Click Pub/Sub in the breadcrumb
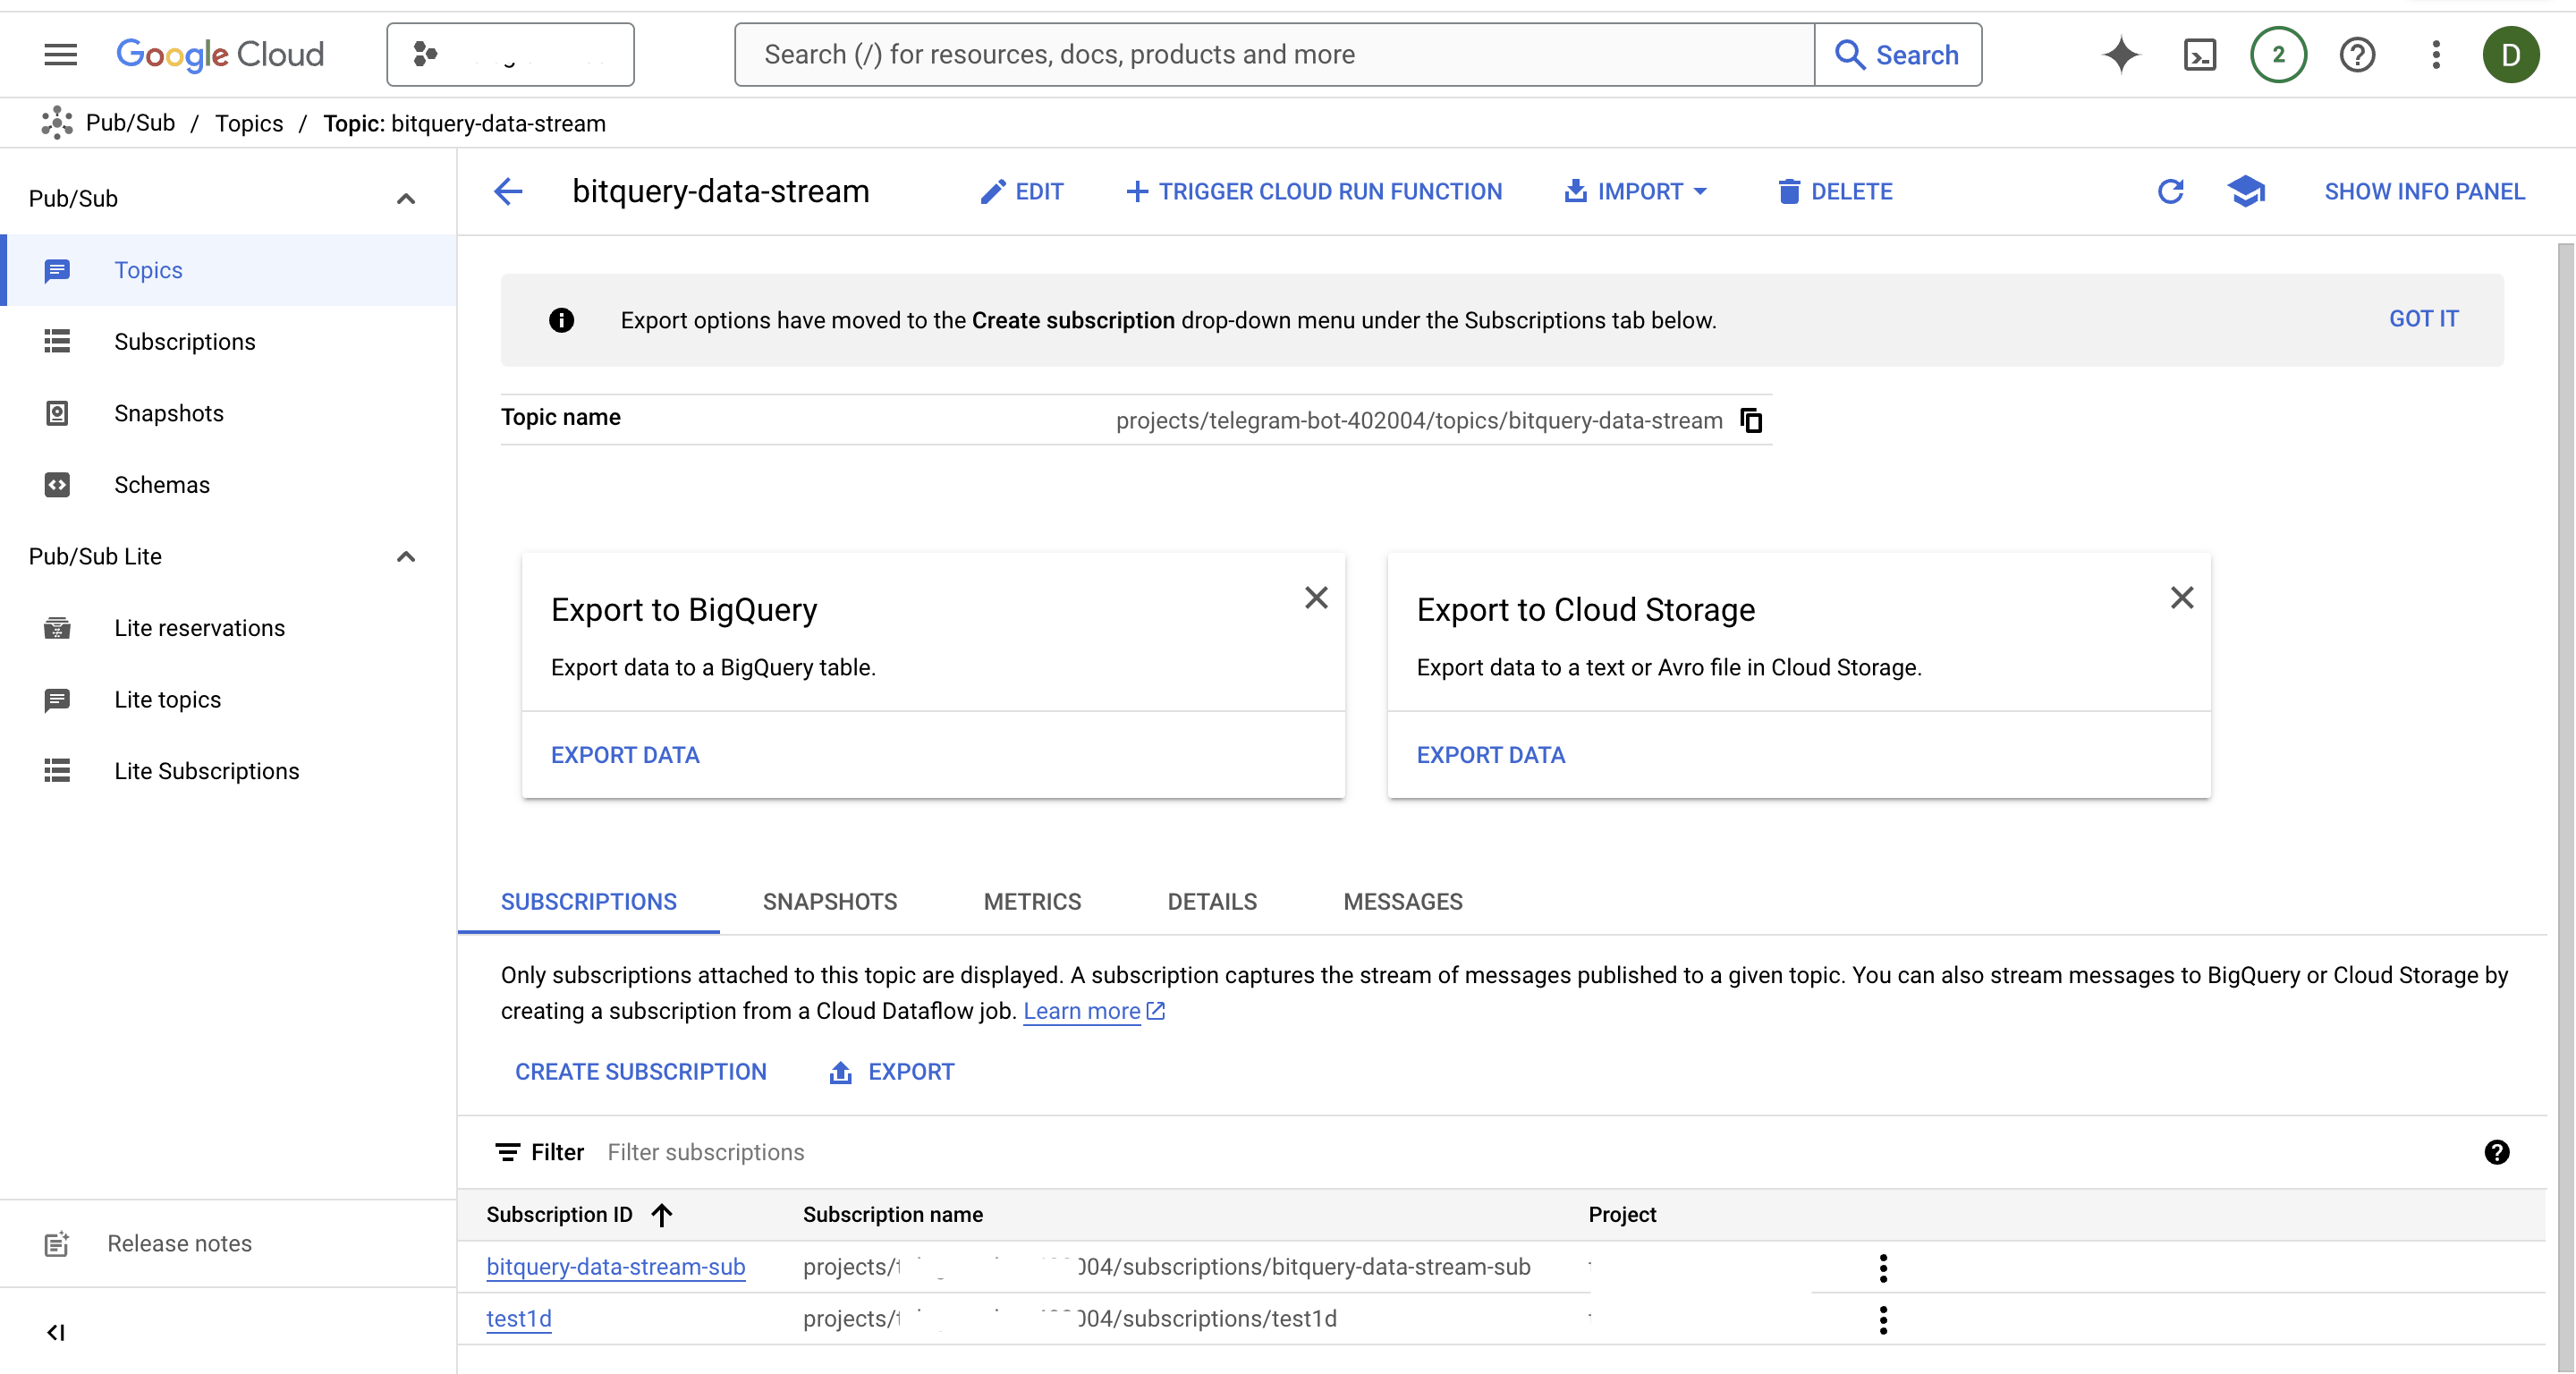2576x1374 pixels. point(130,123)
